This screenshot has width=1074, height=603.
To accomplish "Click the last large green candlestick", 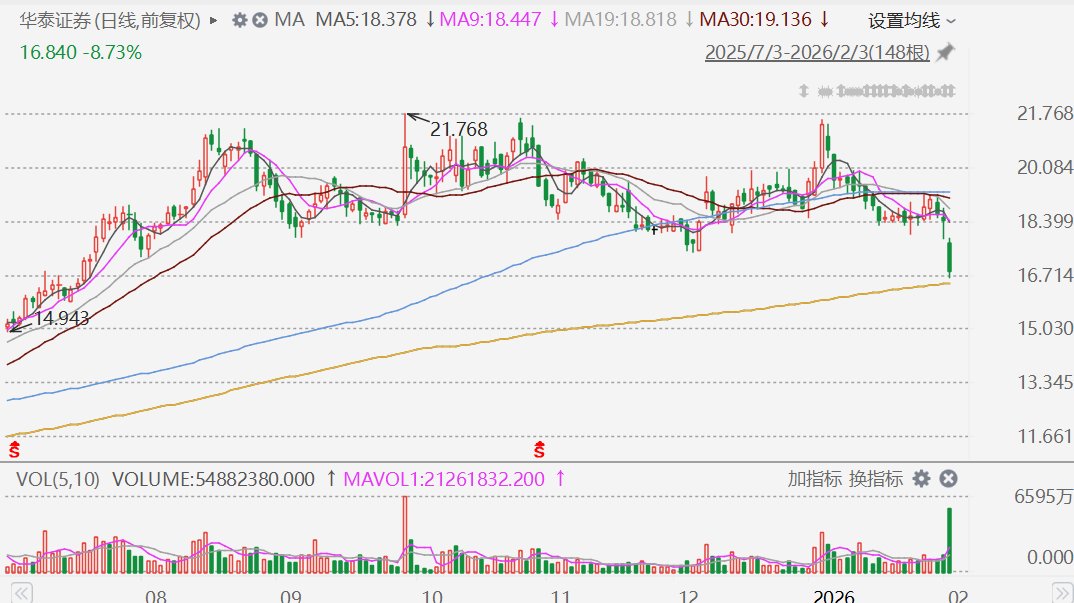I will point(949,257).
